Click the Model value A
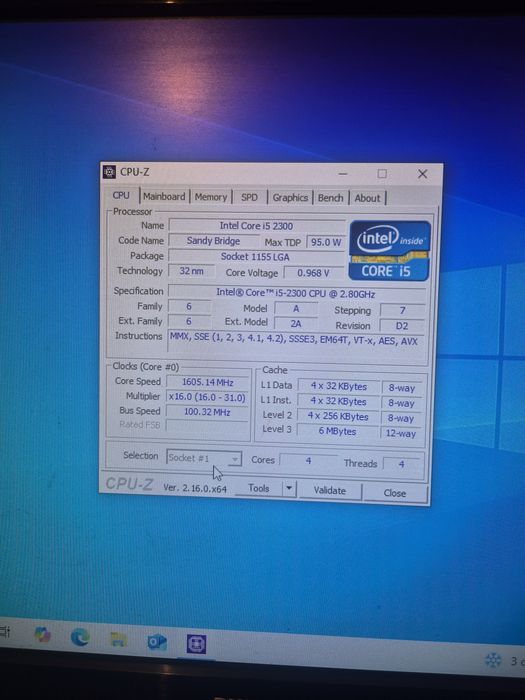Image resolution: width=525 pixels, height=700 pixels. coord(296,308)
